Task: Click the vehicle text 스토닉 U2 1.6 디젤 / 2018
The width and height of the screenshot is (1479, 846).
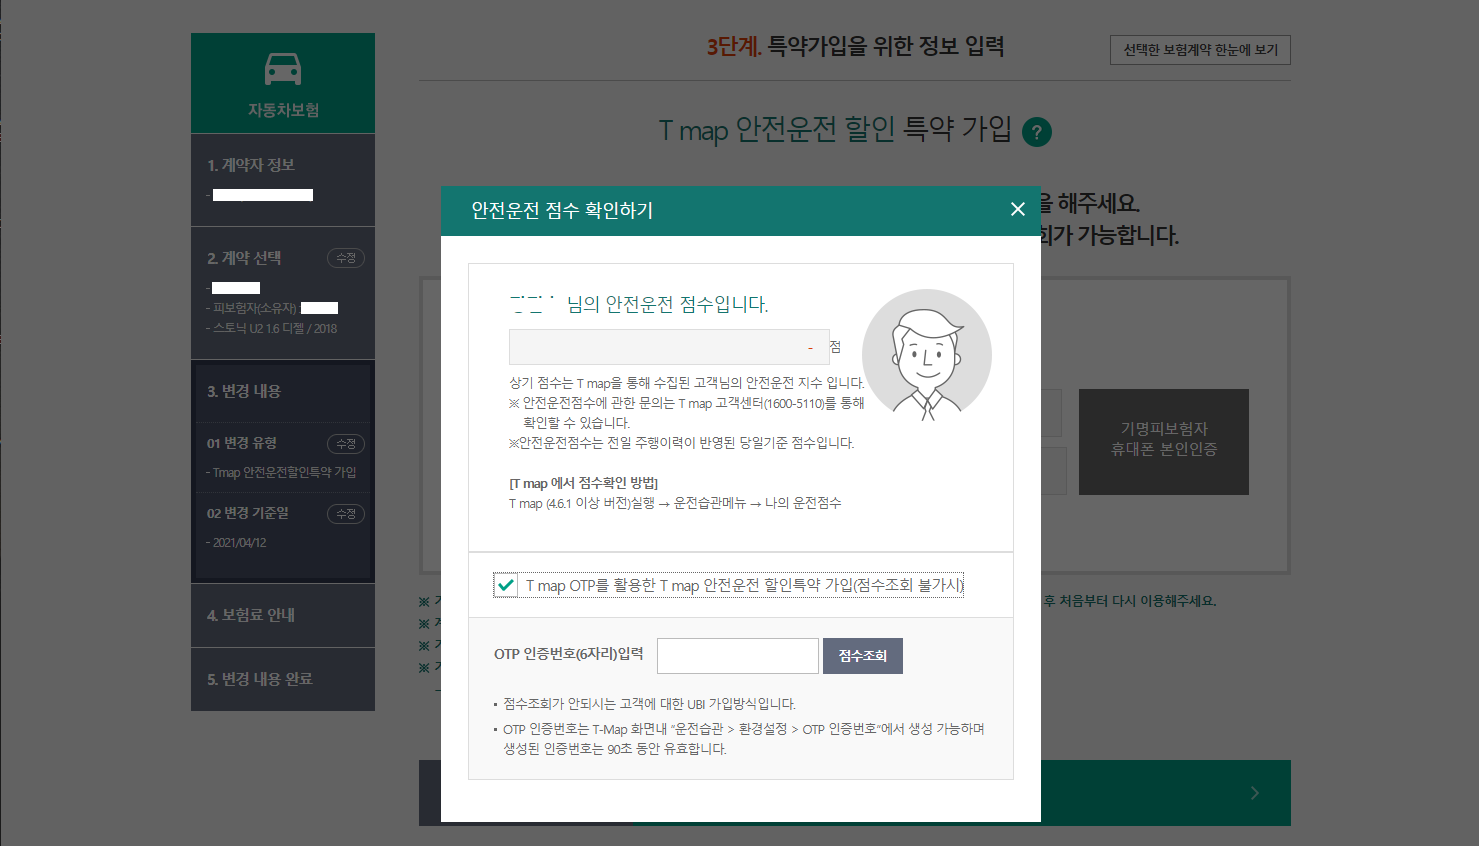Action: (x=275, y=329)
